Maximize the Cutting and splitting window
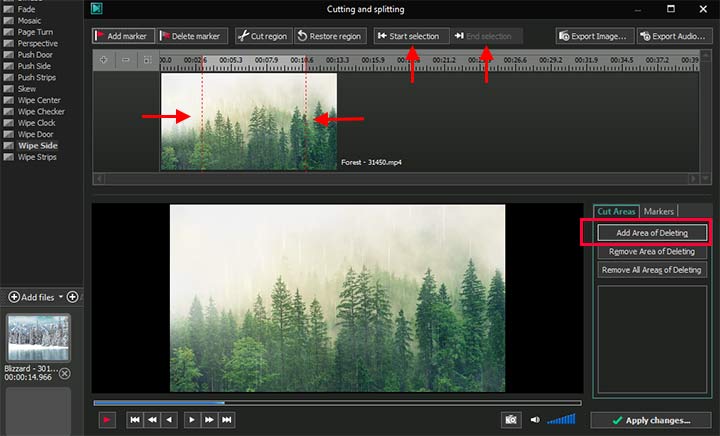 tap(671, 9)
